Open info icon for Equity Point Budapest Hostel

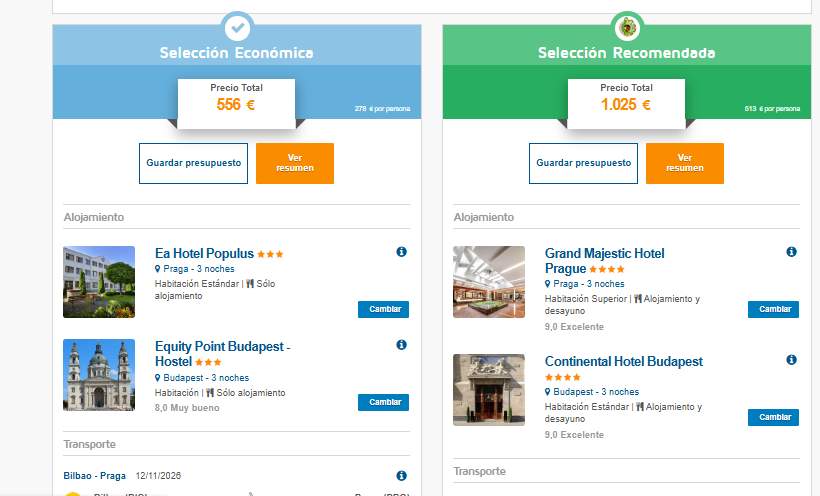pos(401,345)
